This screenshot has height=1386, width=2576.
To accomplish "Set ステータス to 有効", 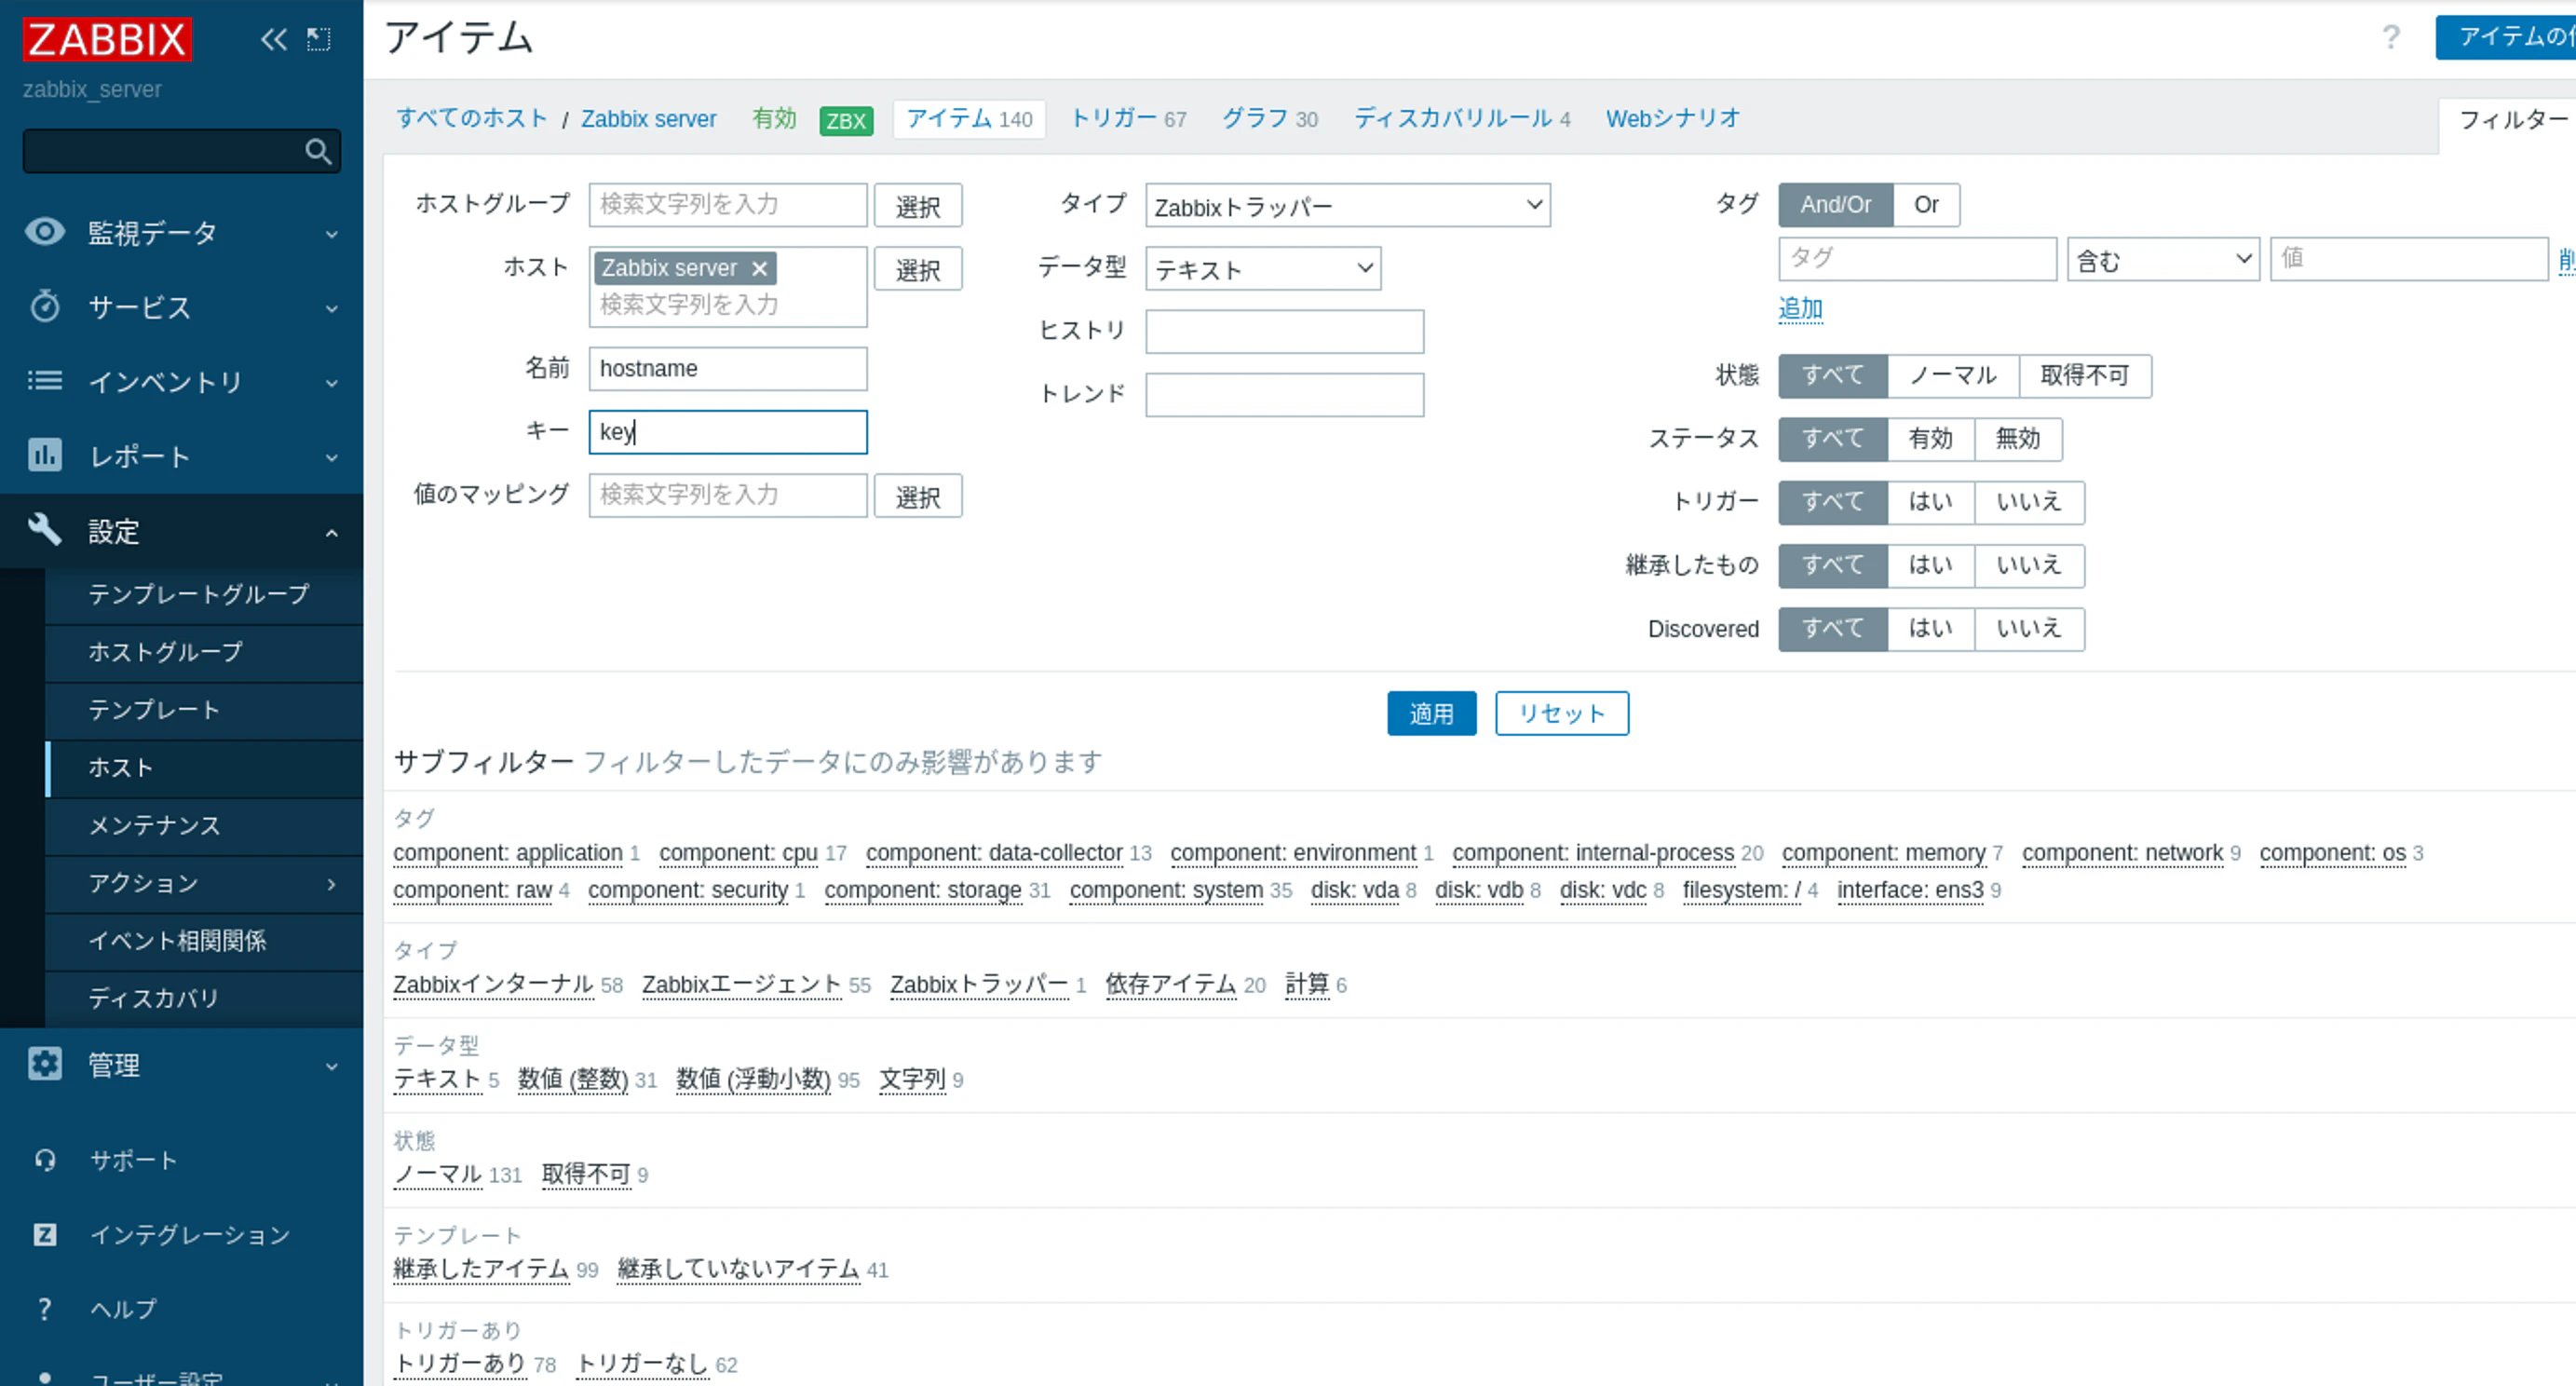I will [x=1930, y=439].
